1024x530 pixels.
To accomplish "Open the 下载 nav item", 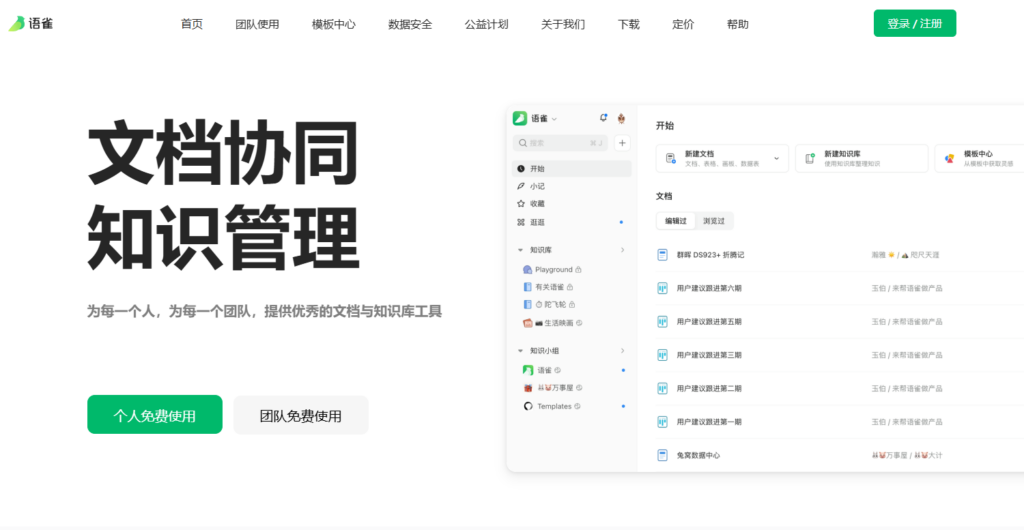I will [x=629, y=24].
